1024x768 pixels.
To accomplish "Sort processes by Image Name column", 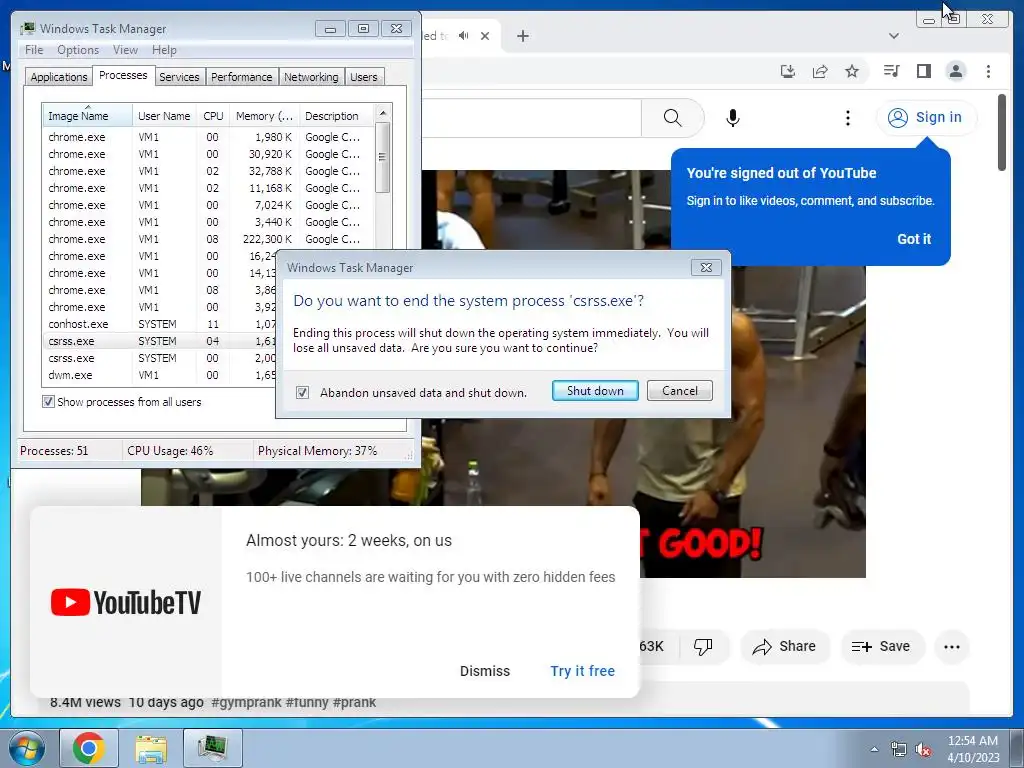I will tap(87, 116).
